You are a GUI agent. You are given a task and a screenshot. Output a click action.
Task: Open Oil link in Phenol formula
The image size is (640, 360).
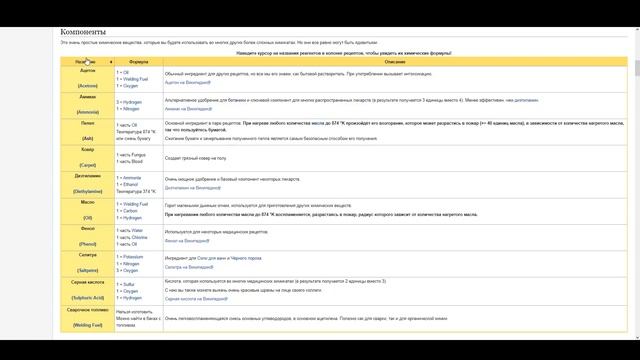[134, 244]
